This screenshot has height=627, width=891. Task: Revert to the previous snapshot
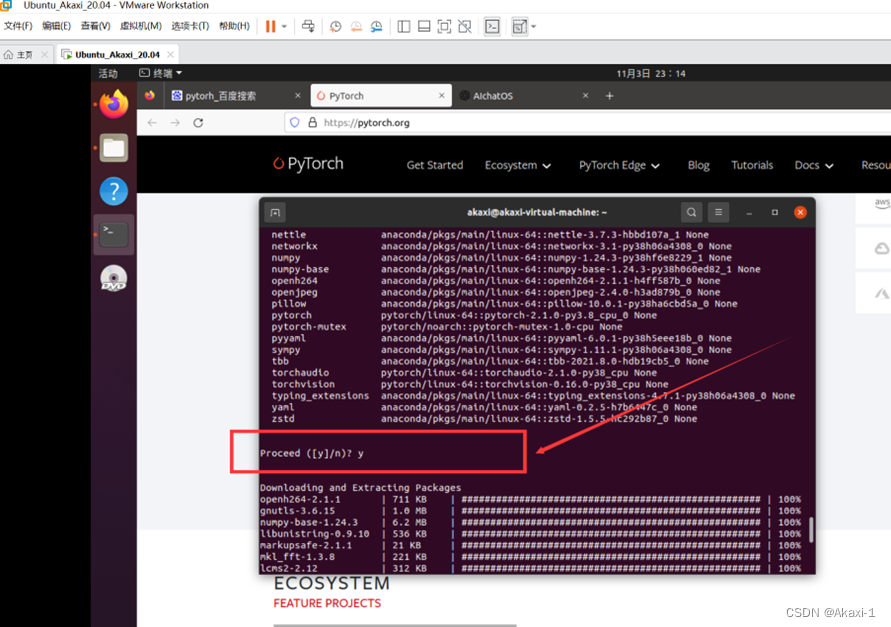356,26
